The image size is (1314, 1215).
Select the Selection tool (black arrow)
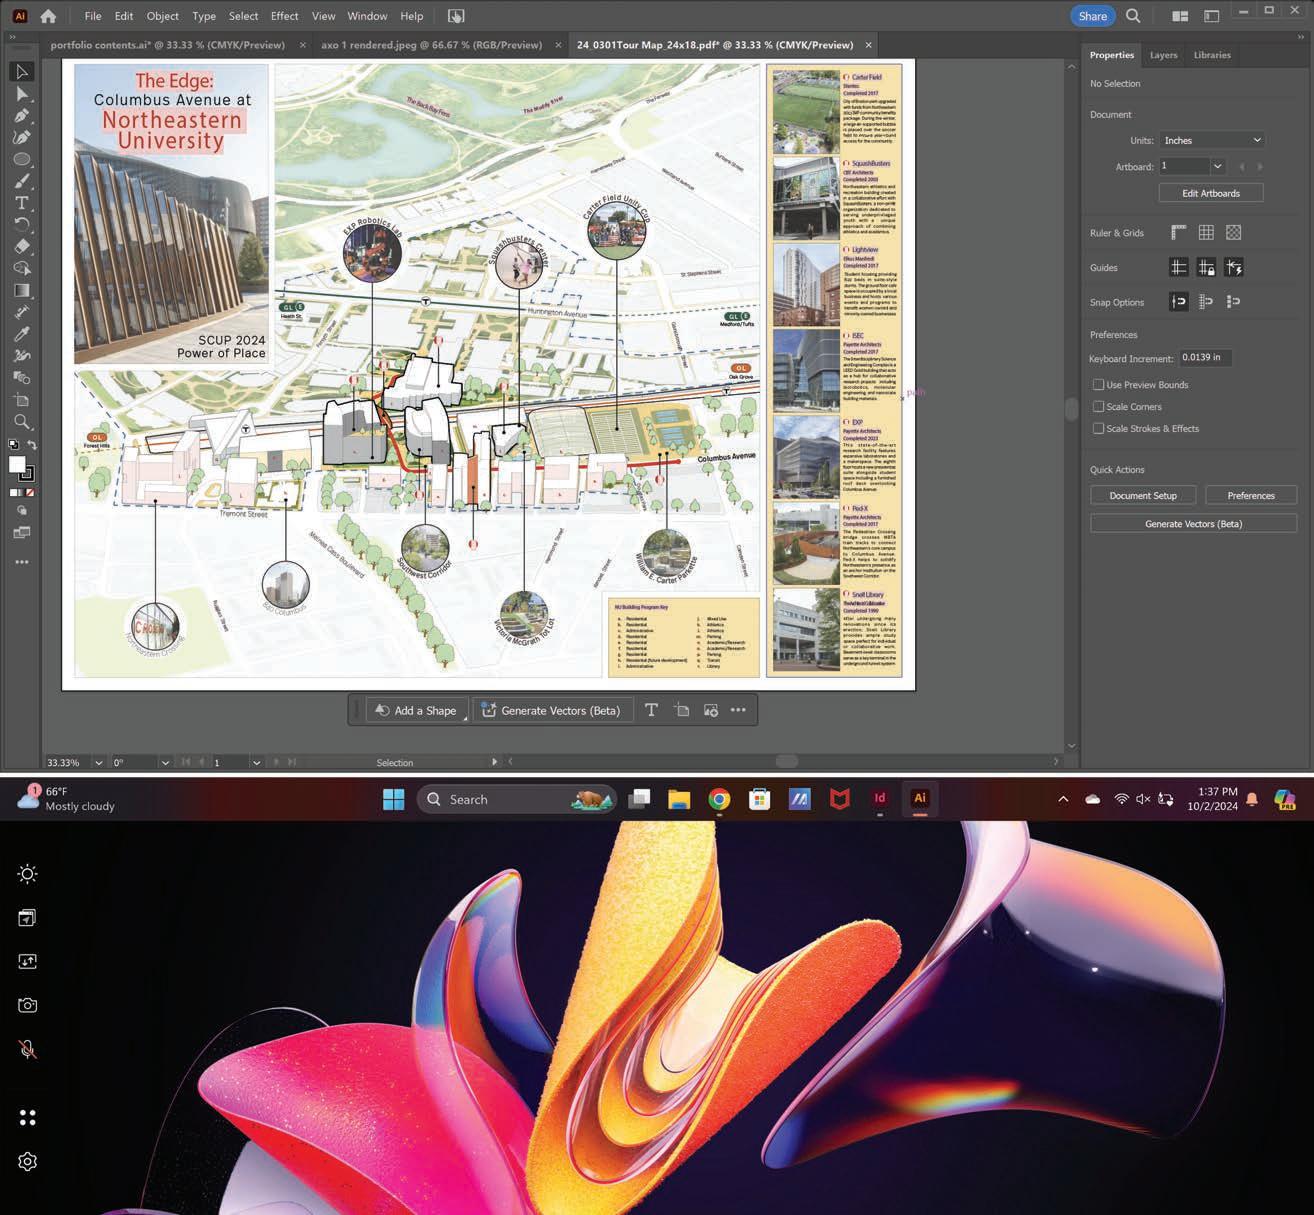[21, 72]
